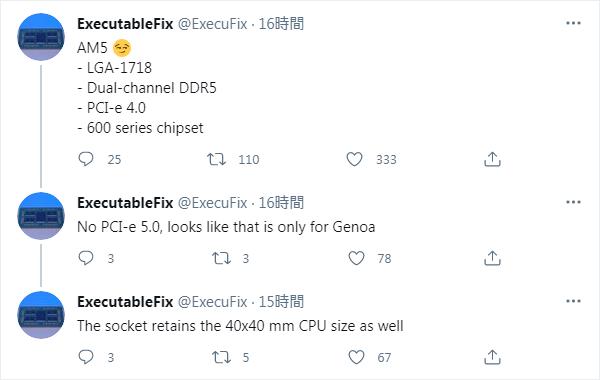
Task: Reply to the AM5 tweet
Action: tap(86, 159)
